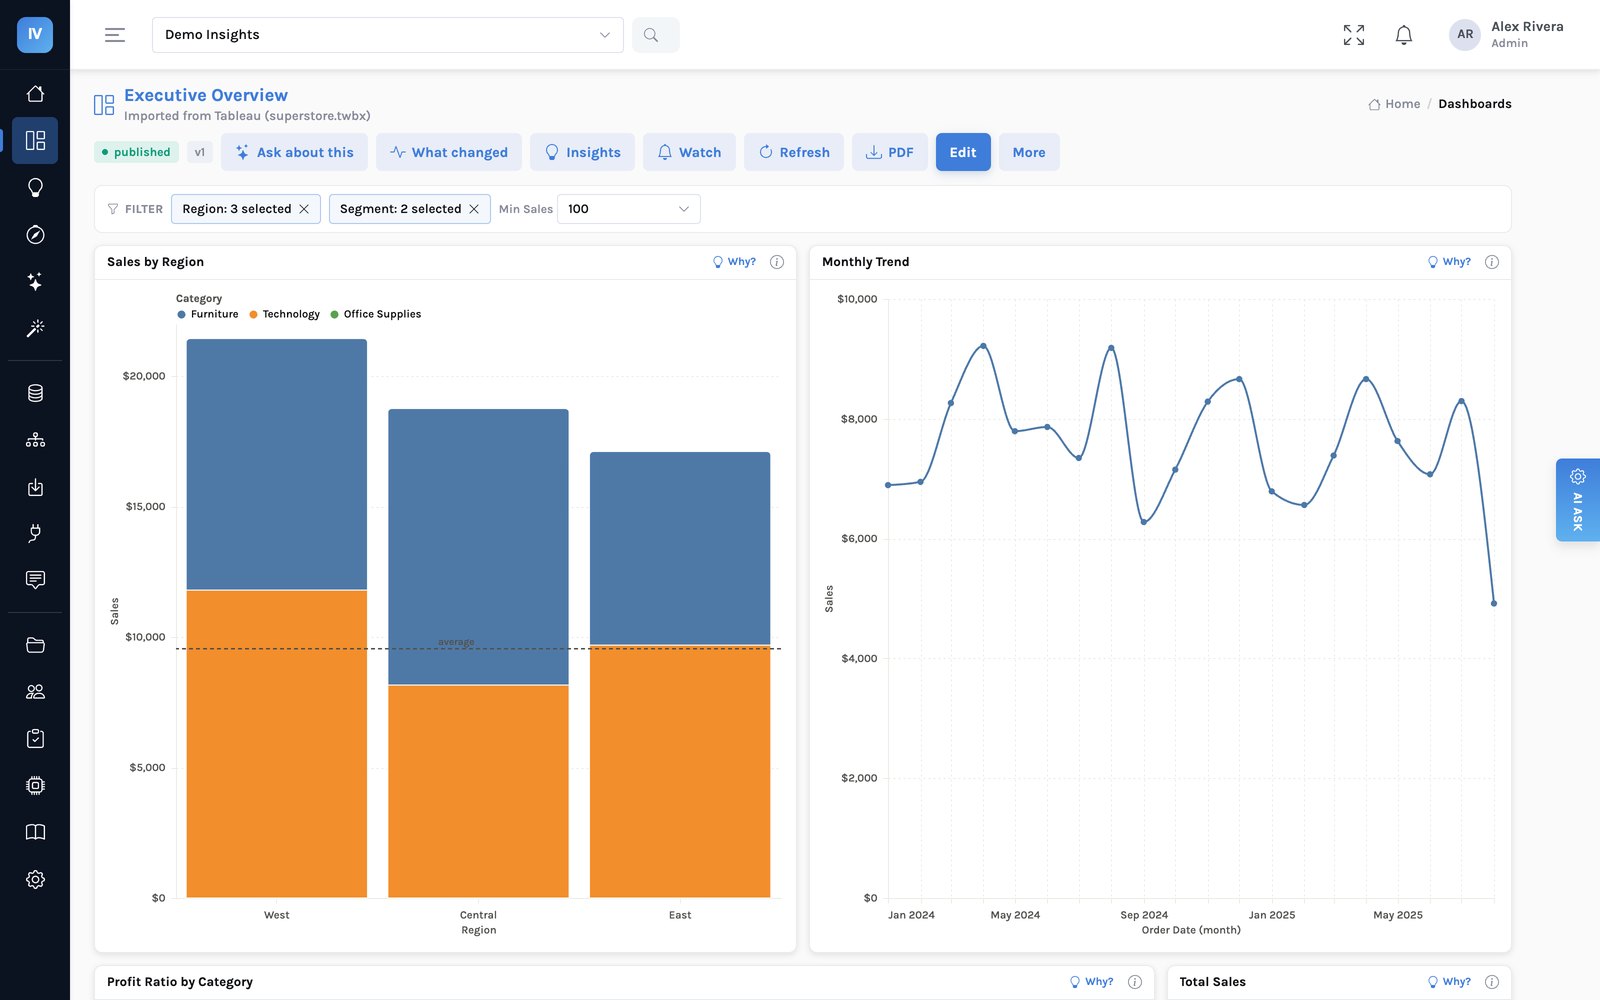This screenshot has height=1000, width=1600.
Task: Toggle the Furniture category in the legend
Action: [x=208, y=314]
